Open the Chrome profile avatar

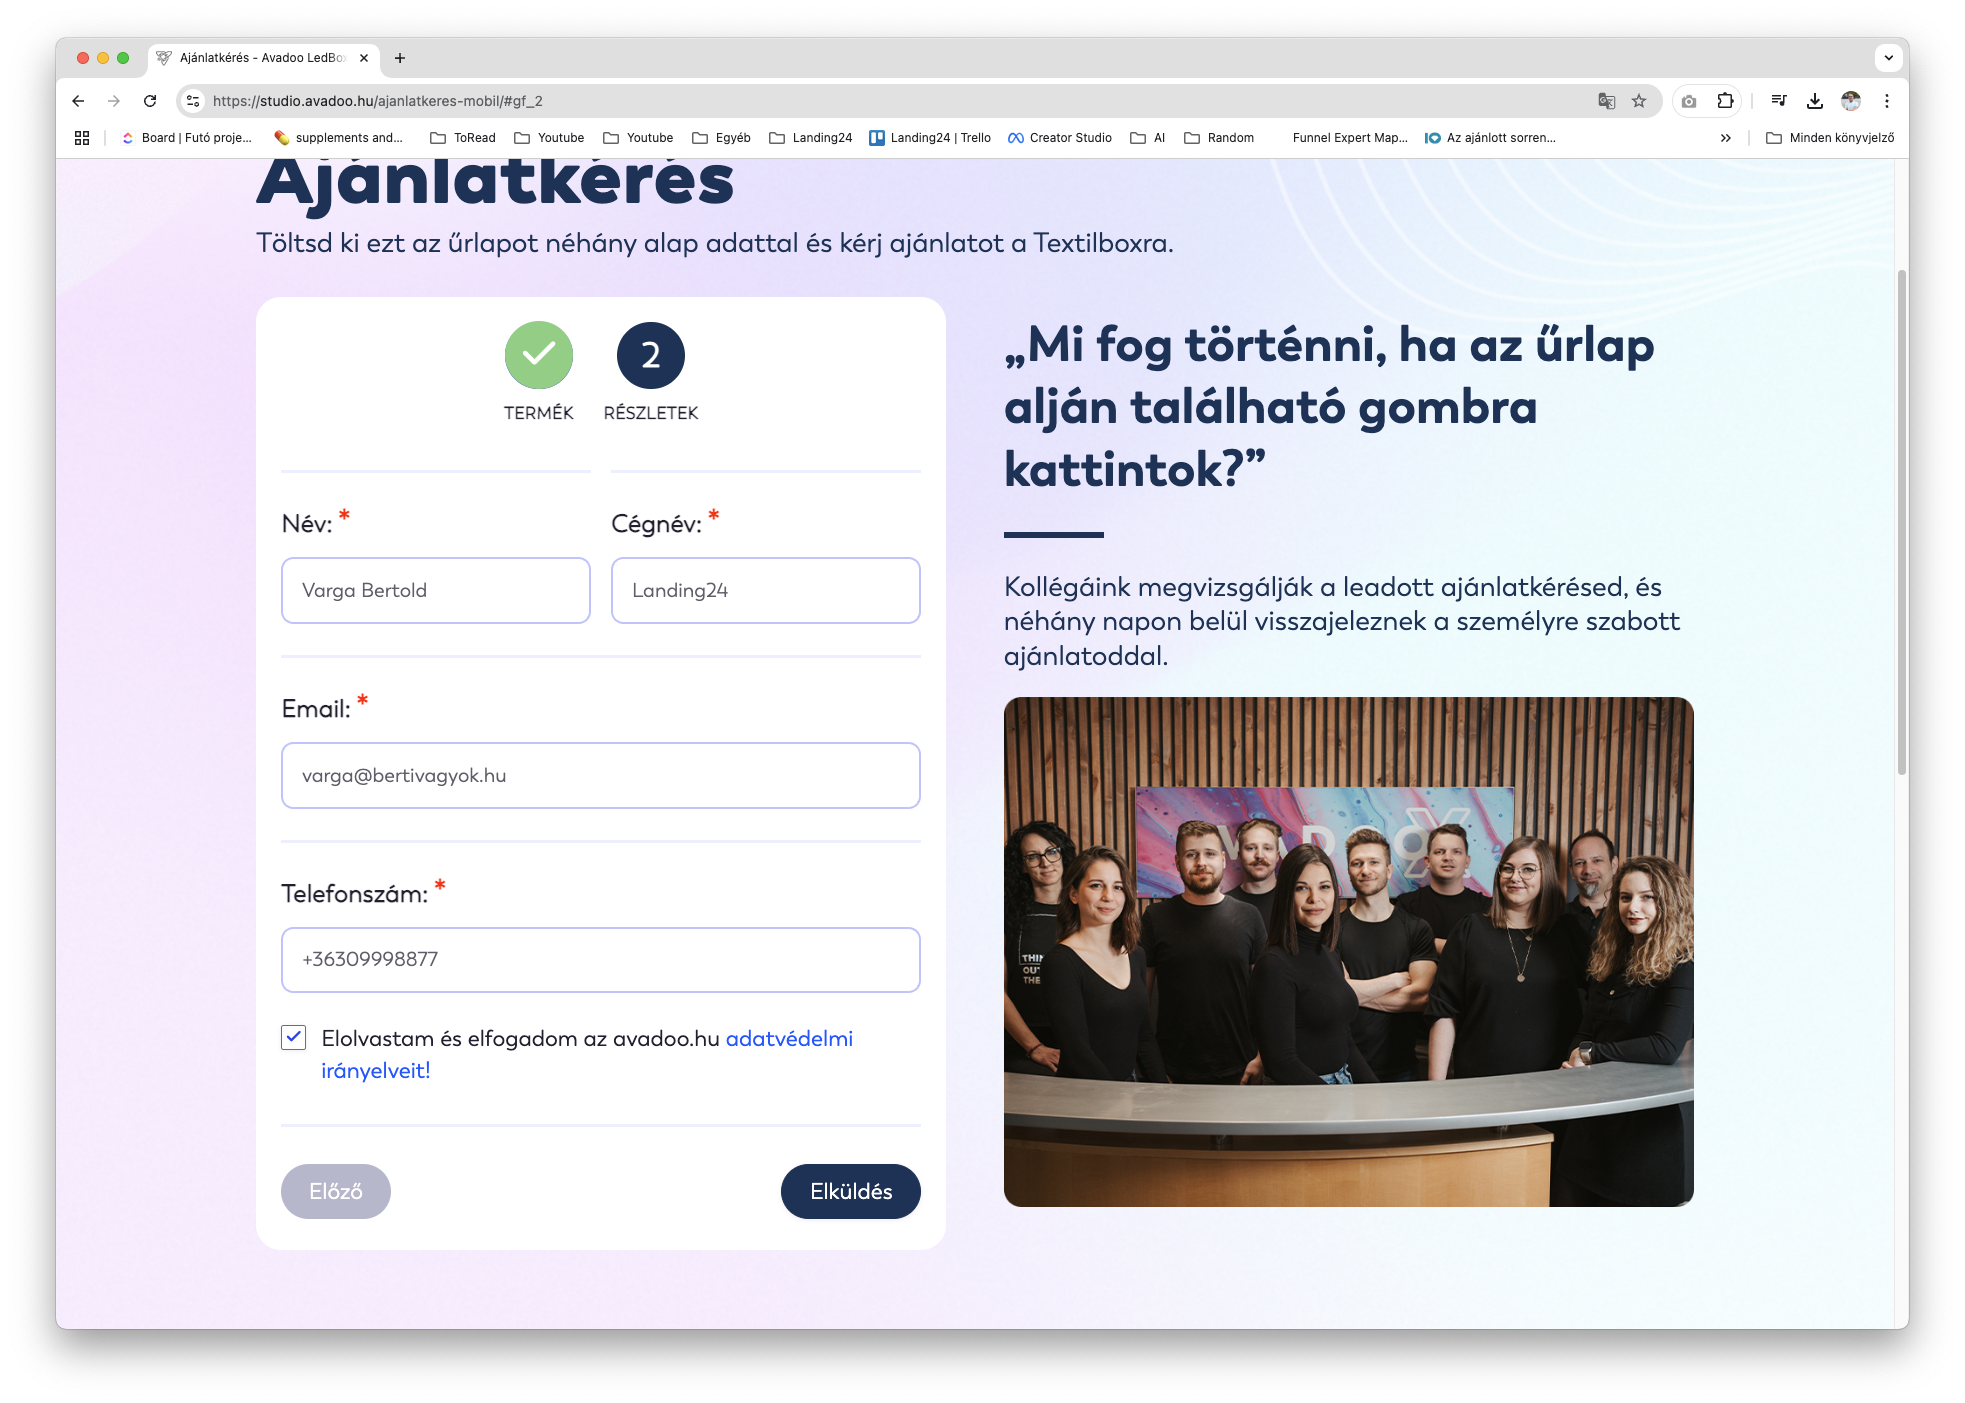(x=1850, y=101)
